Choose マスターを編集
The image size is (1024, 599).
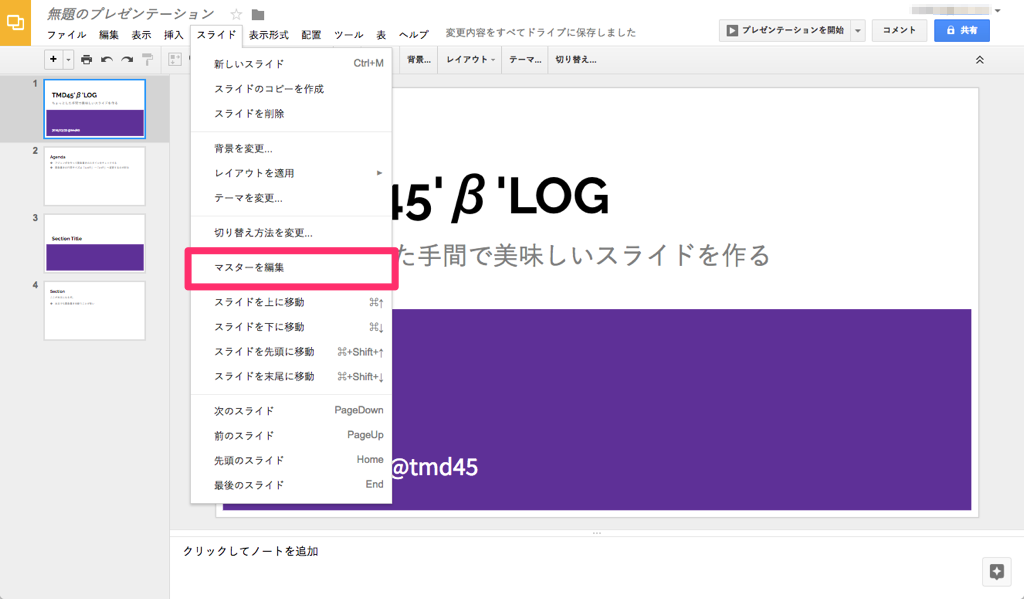pos(291,267)
